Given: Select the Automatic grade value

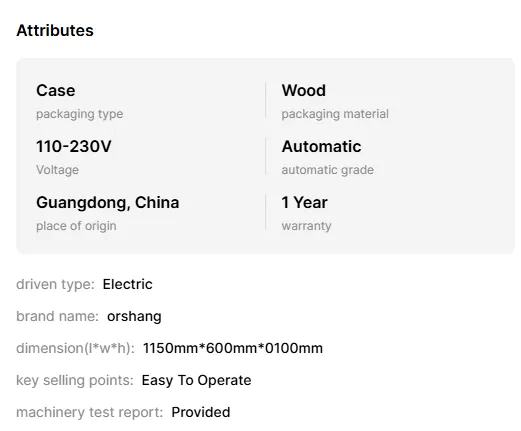Looking at the screenshot, I should 321,146.
